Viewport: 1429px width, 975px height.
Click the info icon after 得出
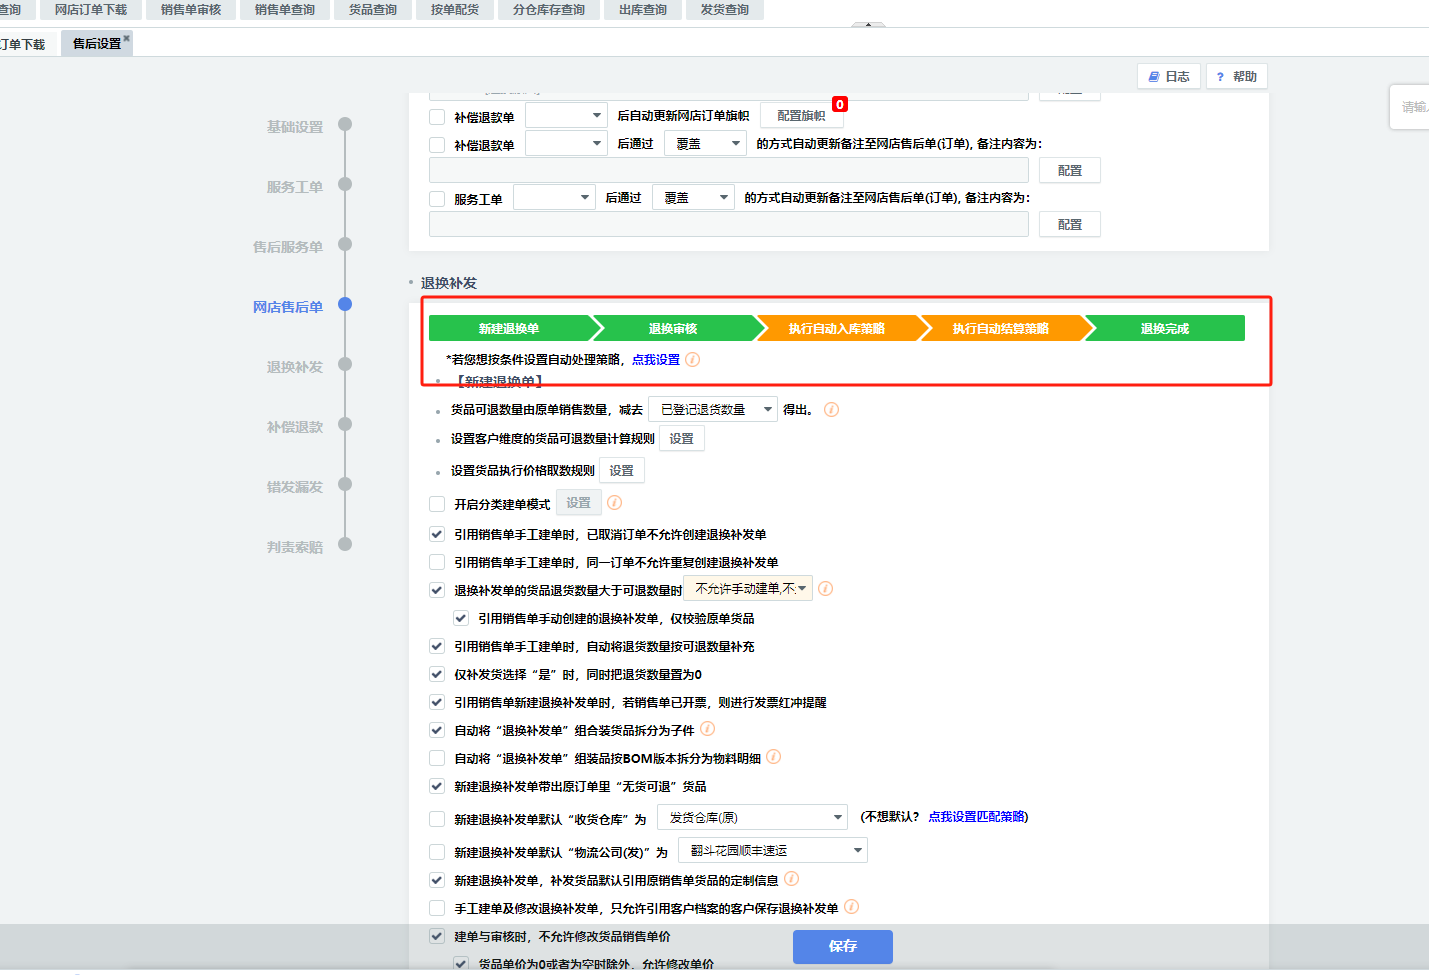831,410
